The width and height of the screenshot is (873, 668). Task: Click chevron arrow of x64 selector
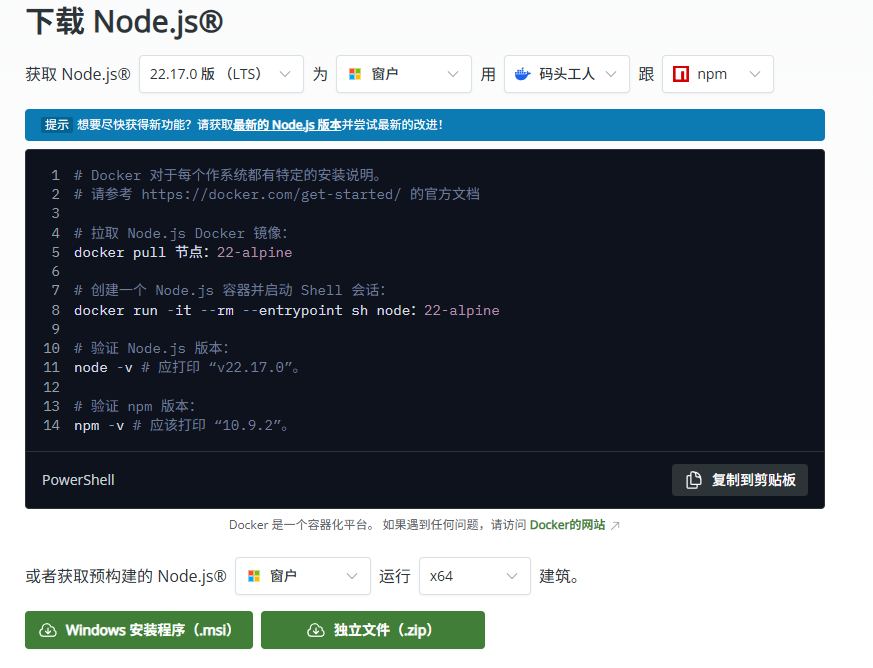point(512,576)
